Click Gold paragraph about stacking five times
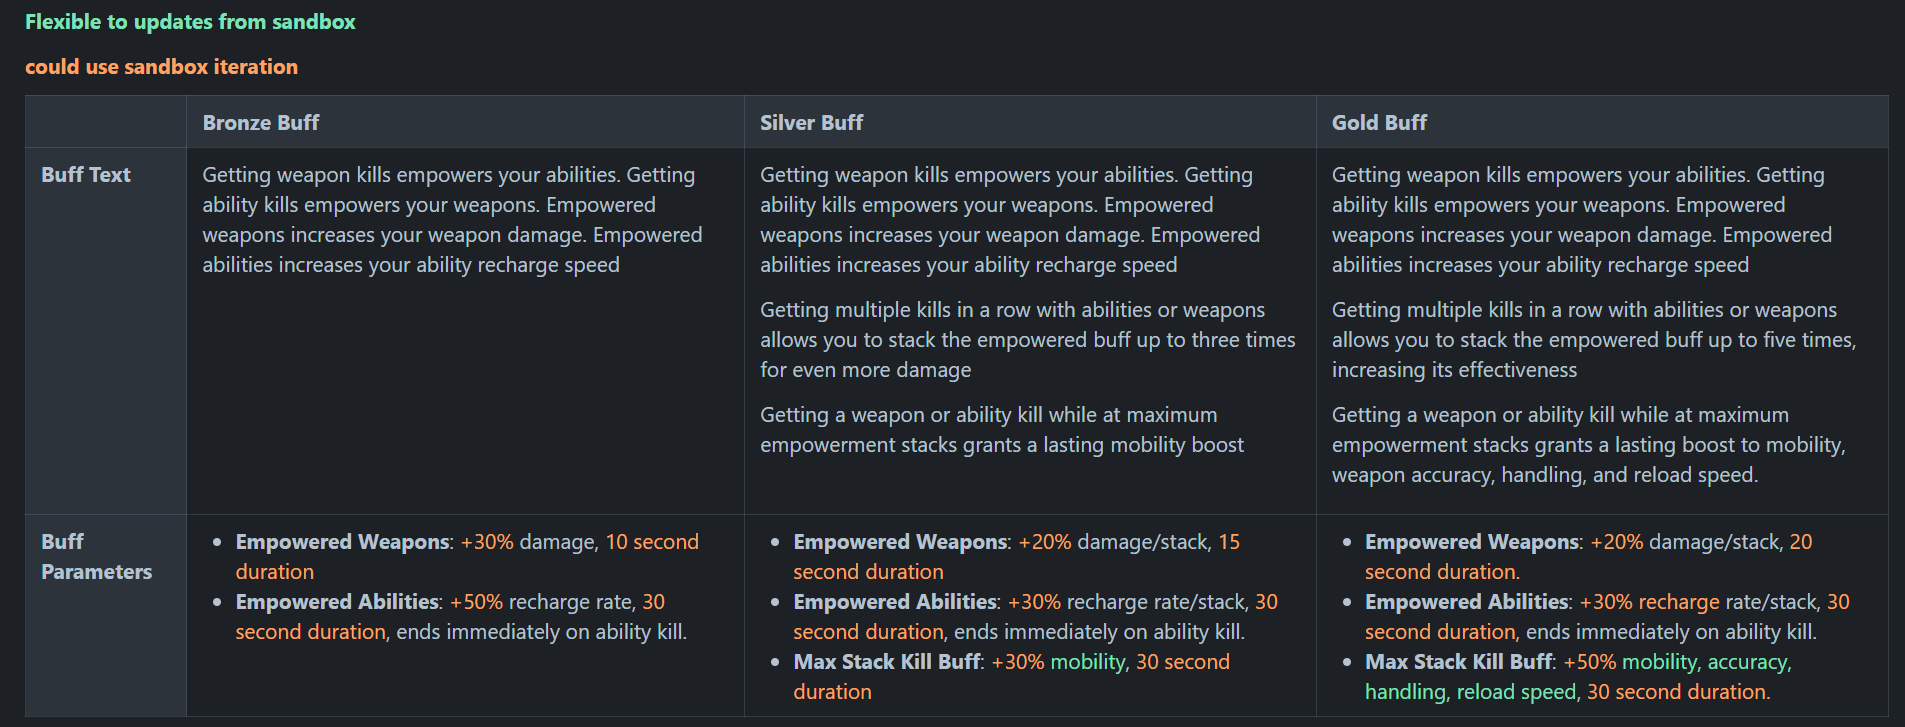This screenshot has width=1905, height=727. coord(1594,340)
